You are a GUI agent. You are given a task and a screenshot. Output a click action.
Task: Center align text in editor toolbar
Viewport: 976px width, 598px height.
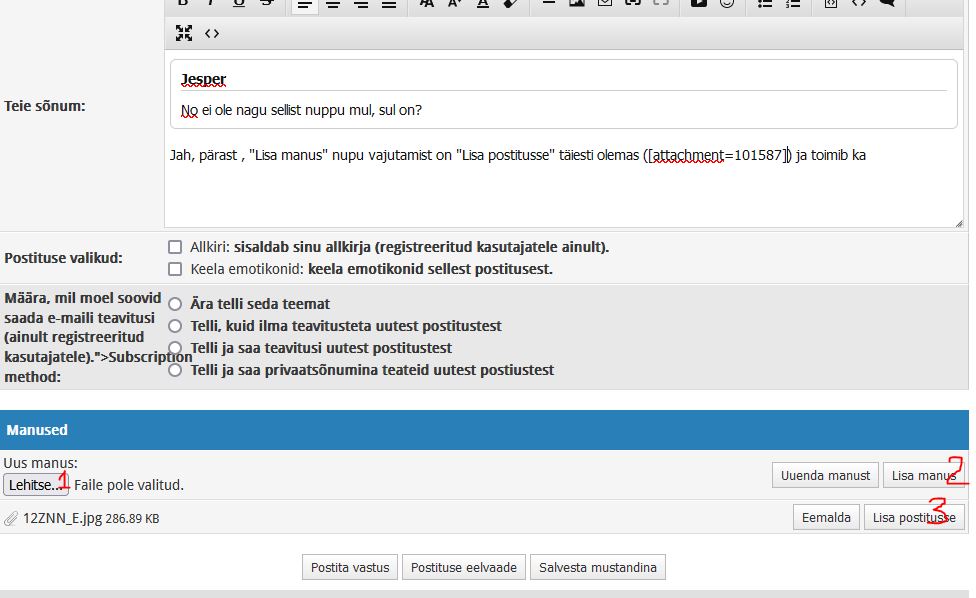tap(333, 5)
